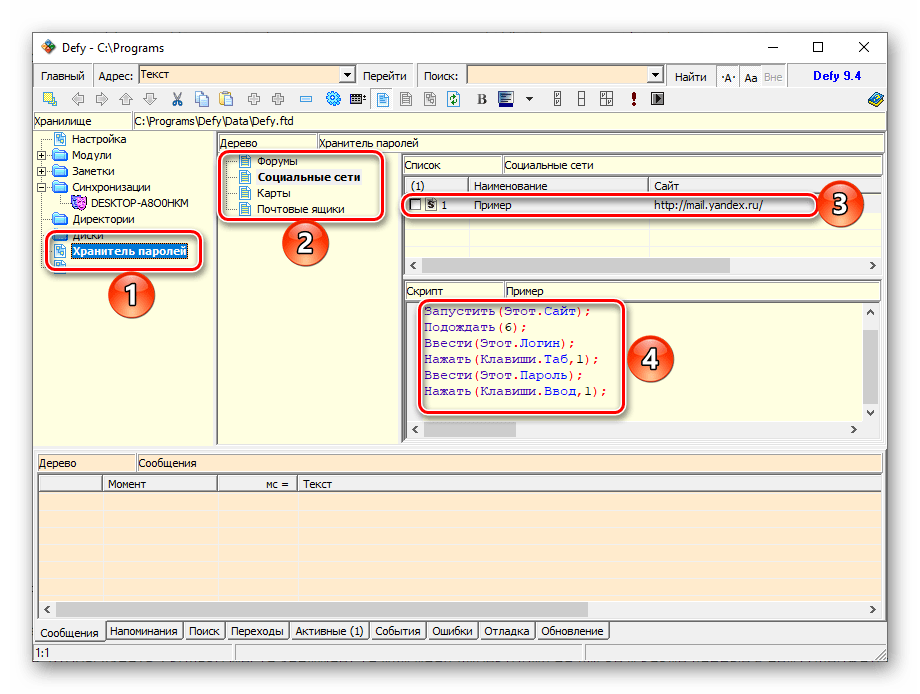Open the blue help book icon
Screen dimensions: 920x694
875,99
